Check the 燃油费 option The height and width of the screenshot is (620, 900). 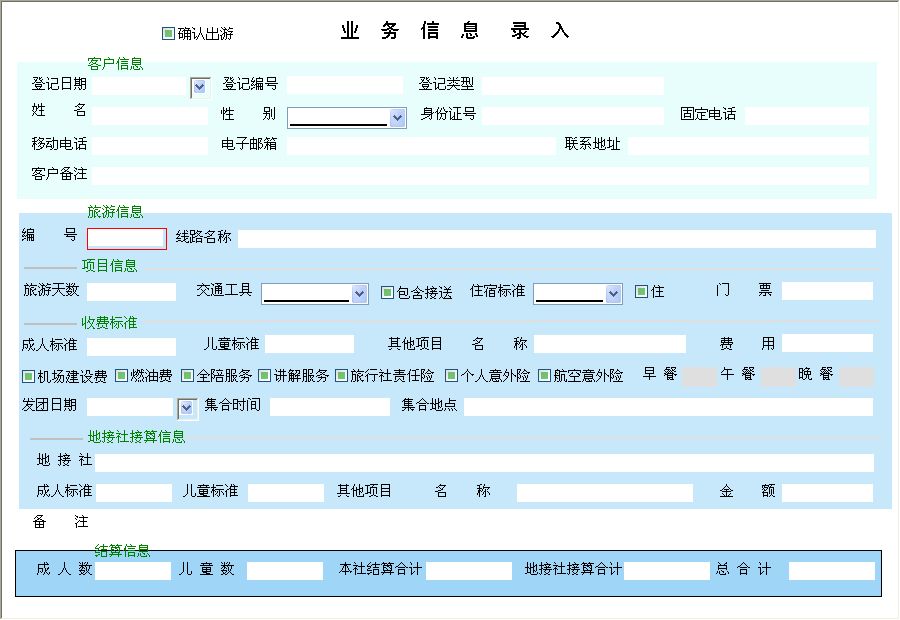[121, 375]
